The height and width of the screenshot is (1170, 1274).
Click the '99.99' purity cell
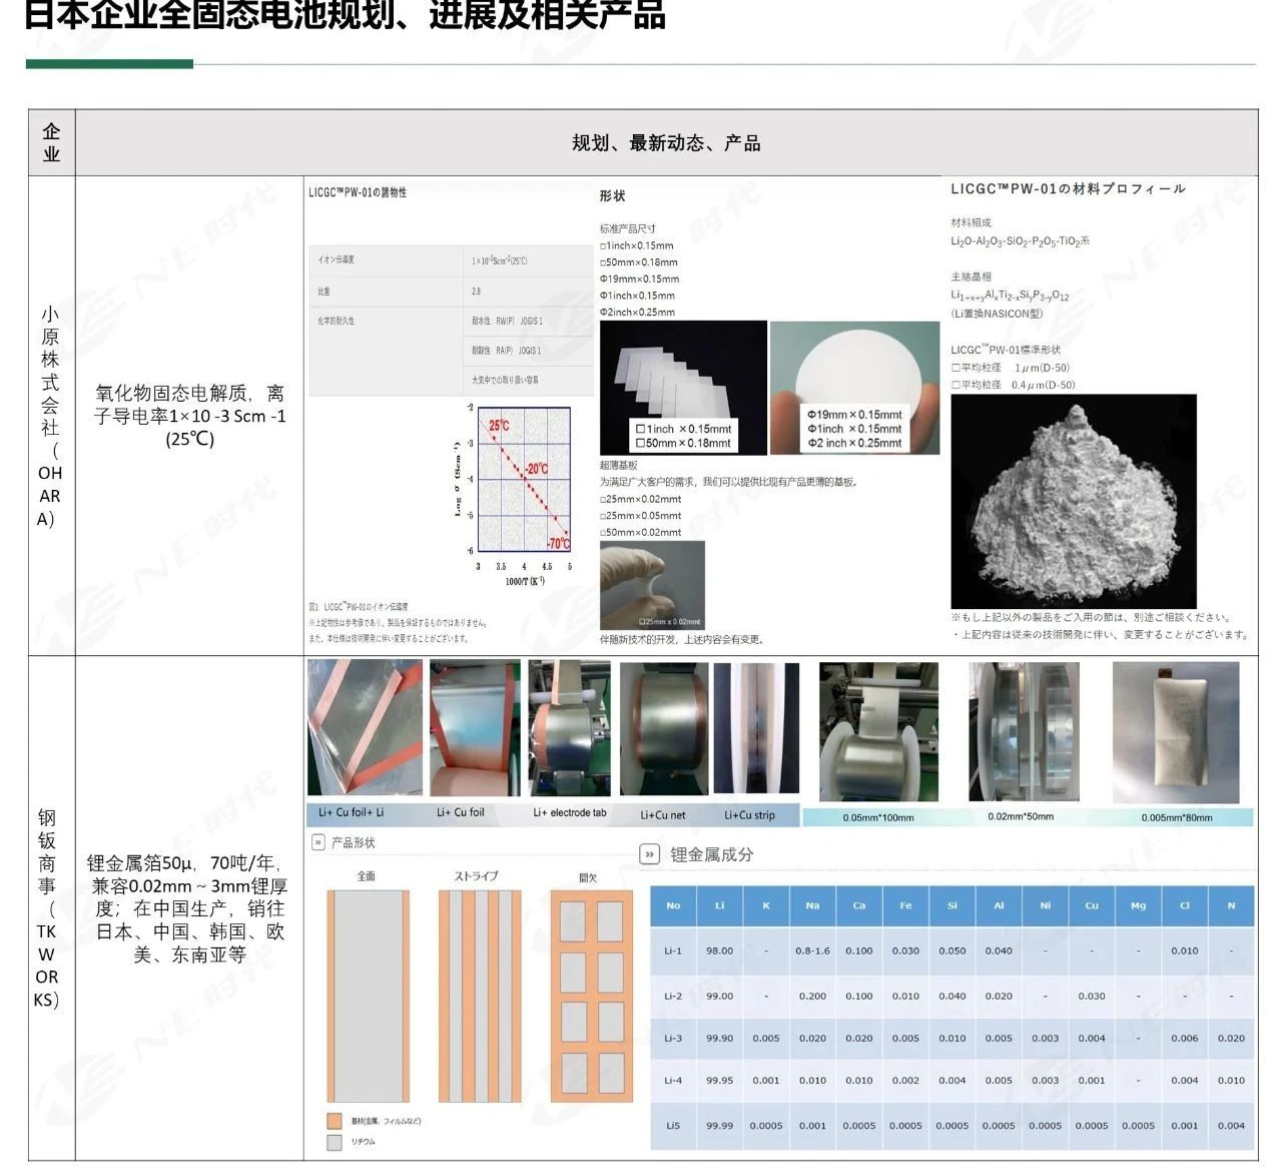(719, 1125)
